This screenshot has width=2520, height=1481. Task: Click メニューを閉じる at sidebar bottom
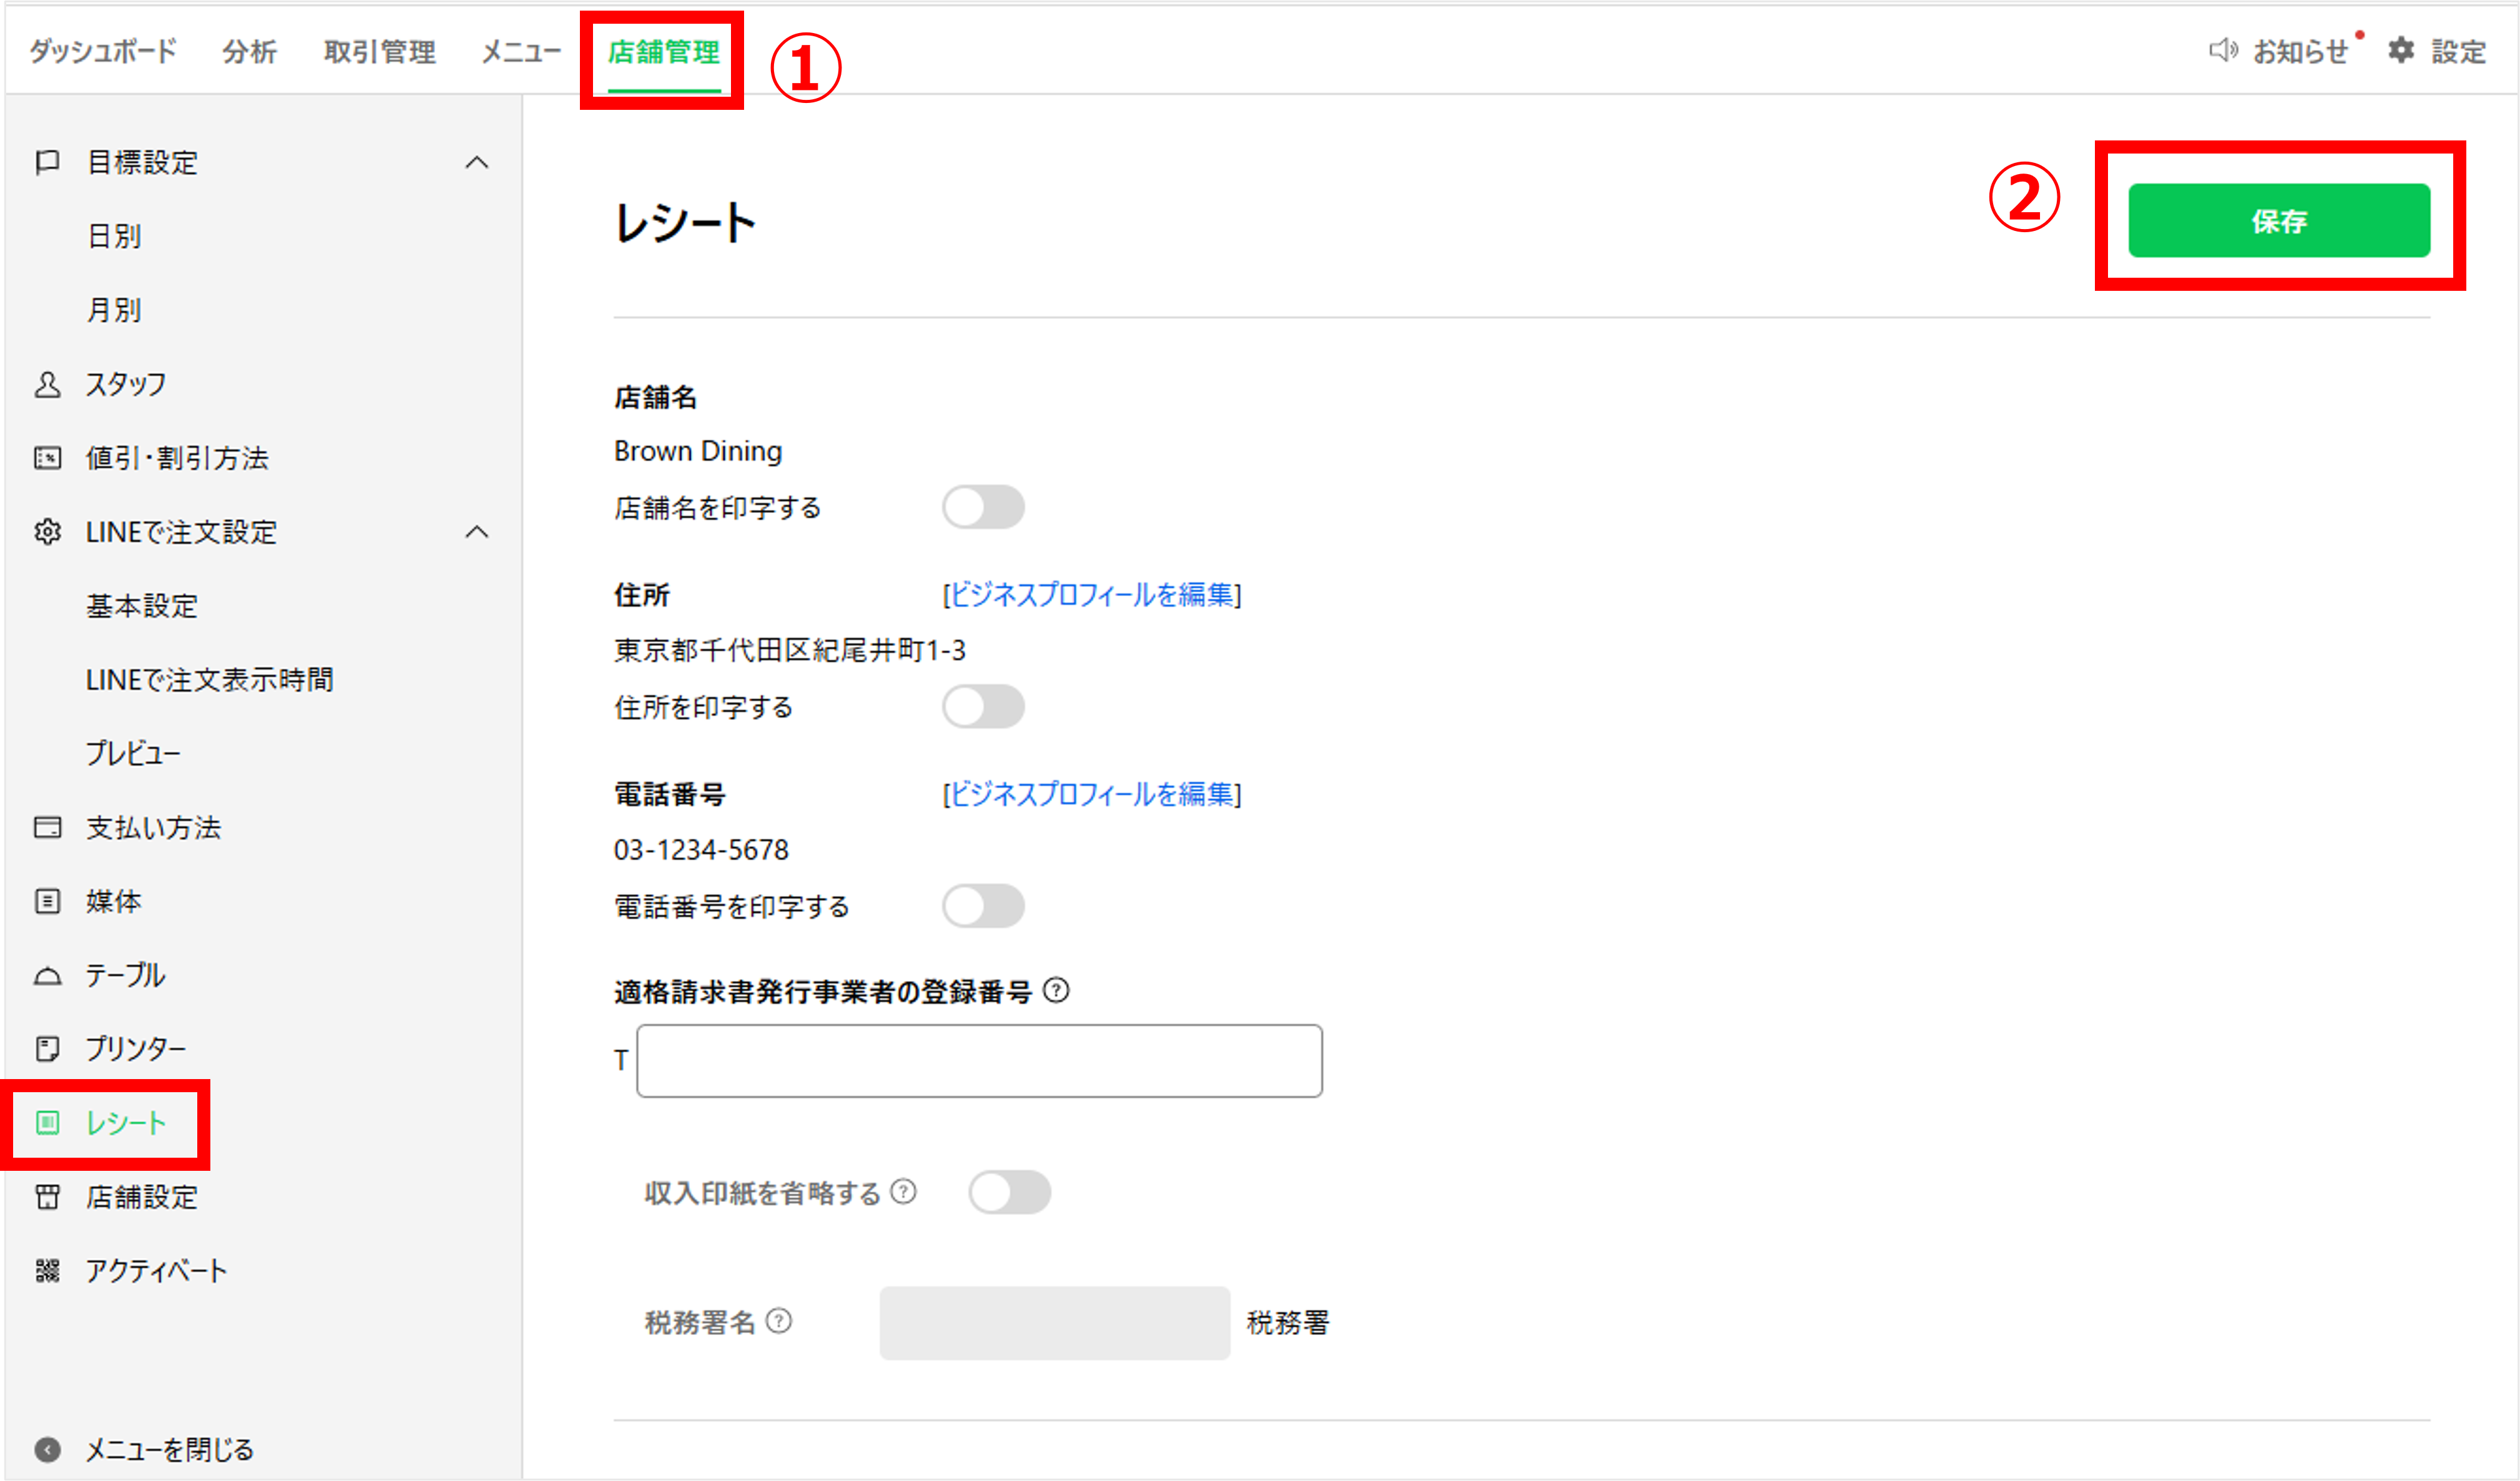click(x=169, y=1450)
